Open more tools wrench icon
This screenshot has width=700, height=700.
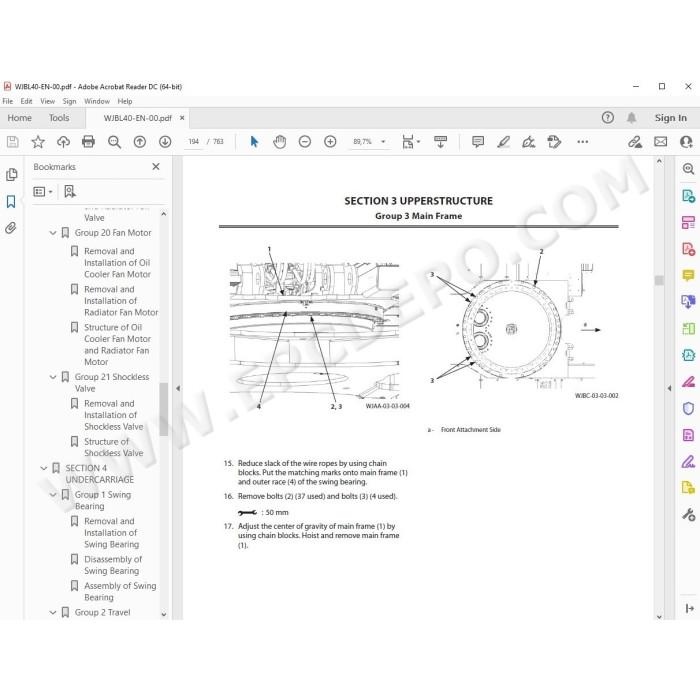point(688,515)
